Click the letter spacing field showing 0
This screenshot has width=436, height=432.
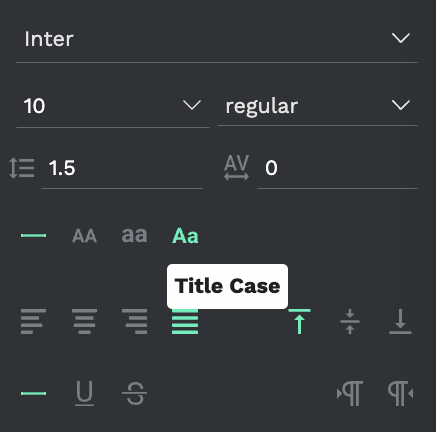coord(337,168)
